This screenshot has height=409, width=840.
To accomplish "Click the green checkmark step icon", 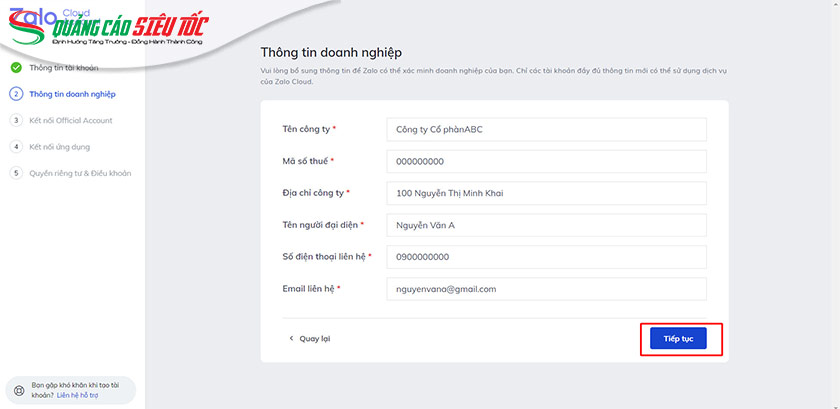I will pyautogui.click(x=16, y=68).
